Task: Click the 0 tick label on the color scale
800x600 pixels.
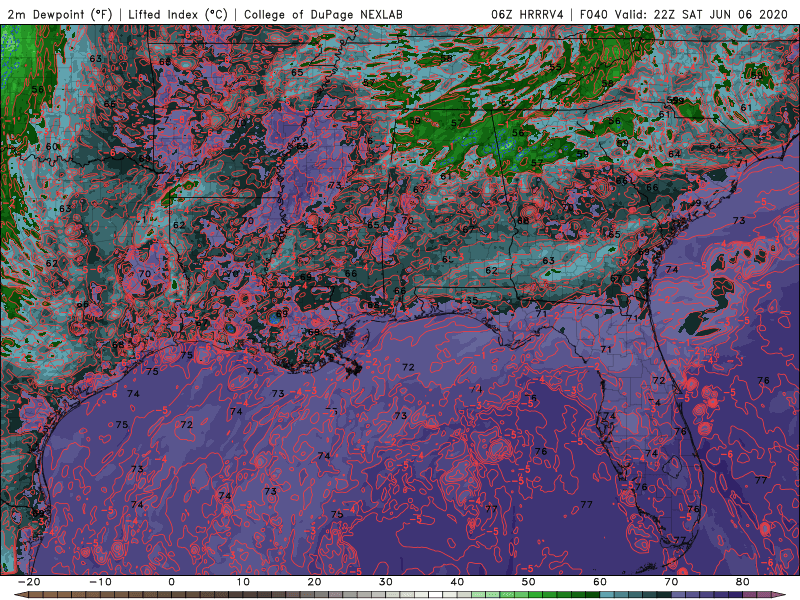Action: [x=171, y=582]
